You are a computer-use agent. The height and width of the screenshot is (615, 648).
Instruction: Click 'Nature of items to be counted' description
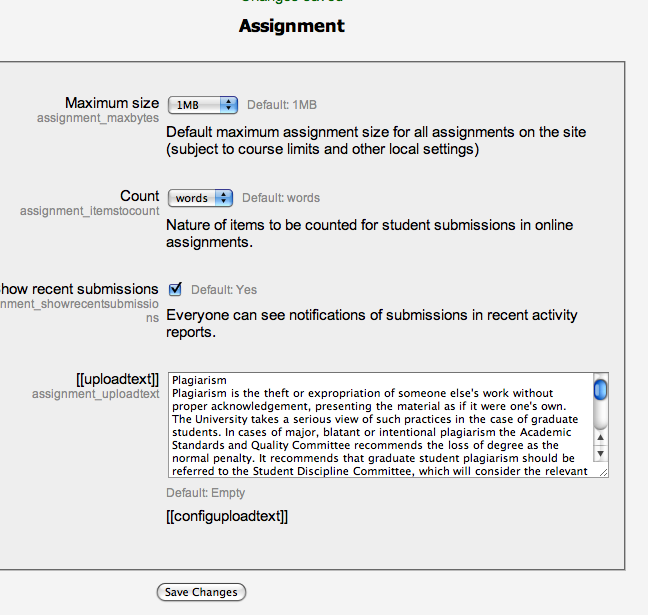(x=369, y=234)
